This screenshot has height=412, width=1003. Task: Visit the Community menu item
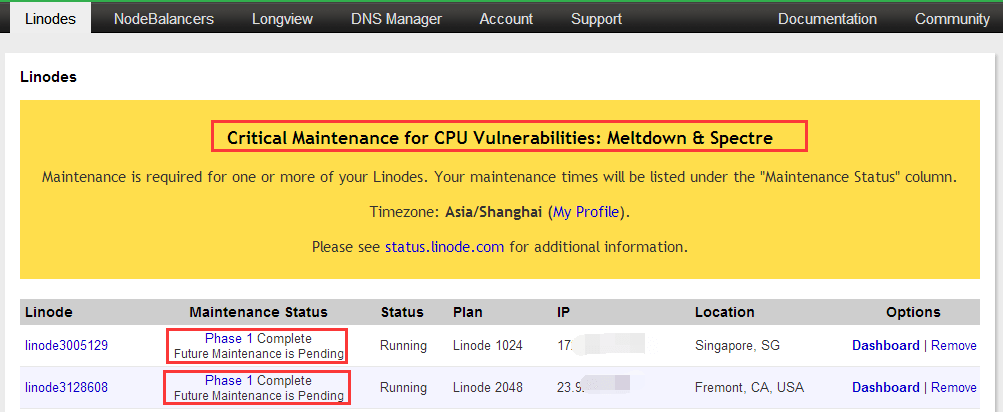pos(951,19)
